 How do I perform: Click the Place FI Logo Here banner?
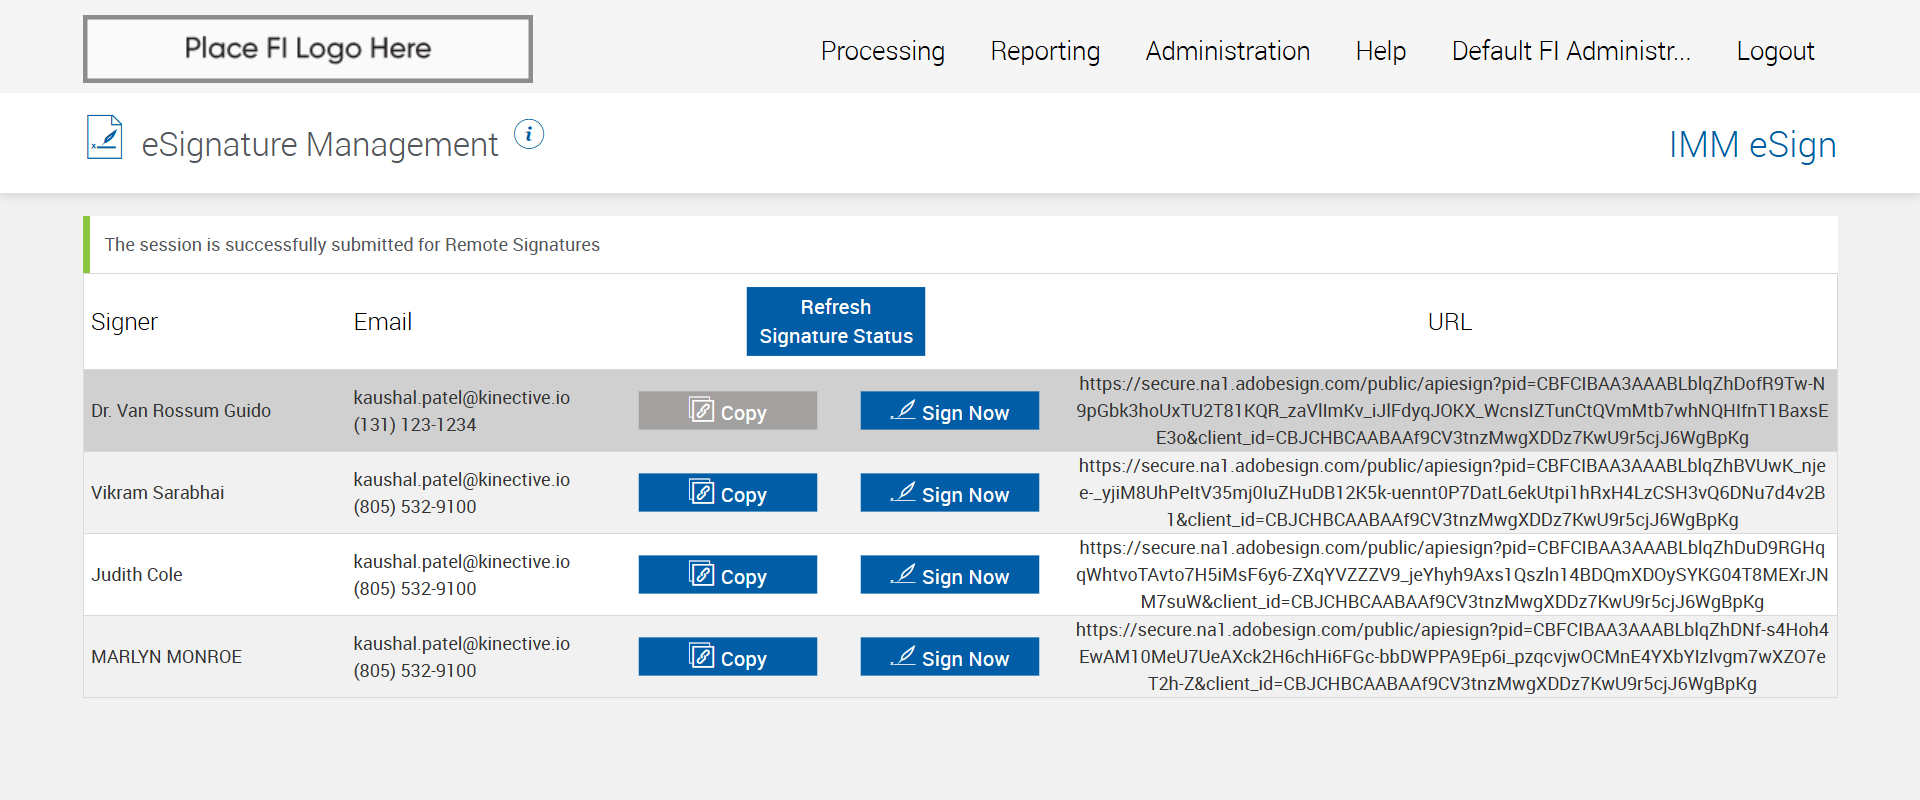(308, 49)
